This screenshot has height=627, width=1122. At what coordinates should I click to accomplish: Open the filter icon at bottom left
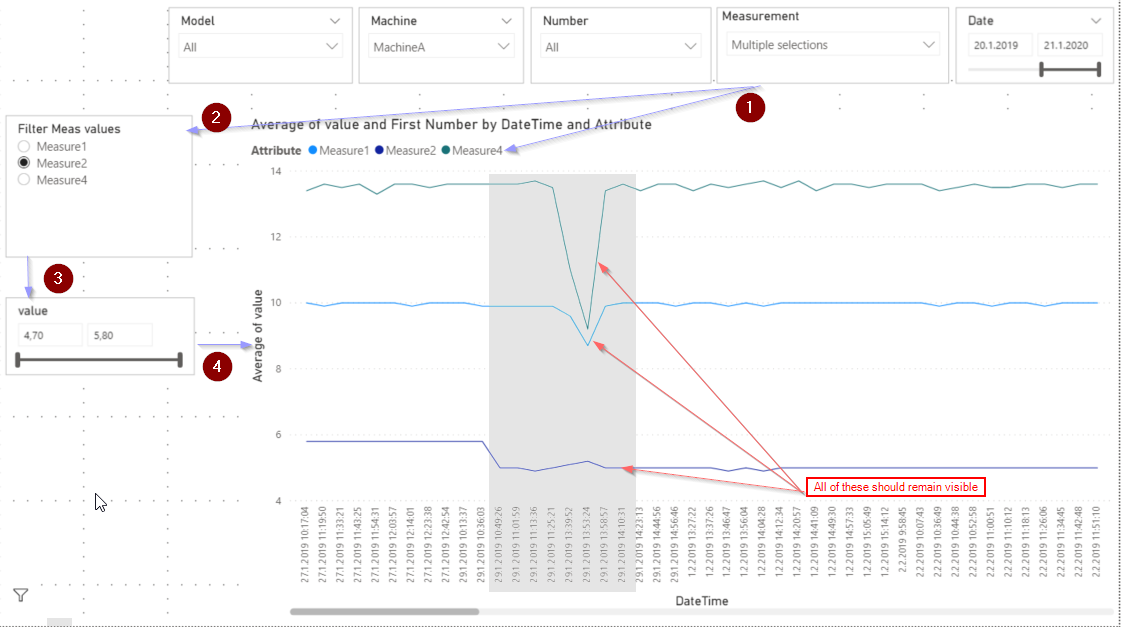(21, 595)
